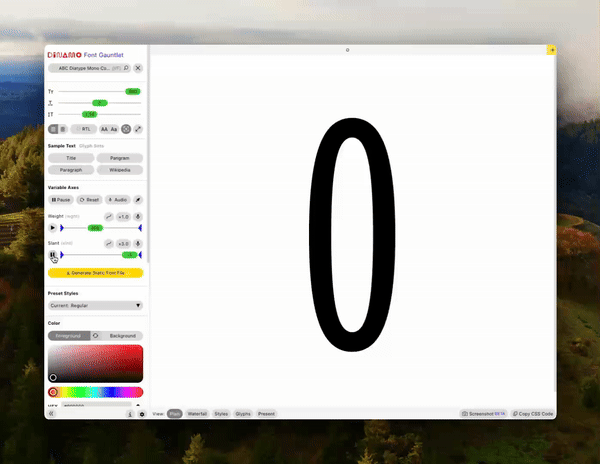
Task: Clear the loaded font with the X button
Action: [138, 68]
